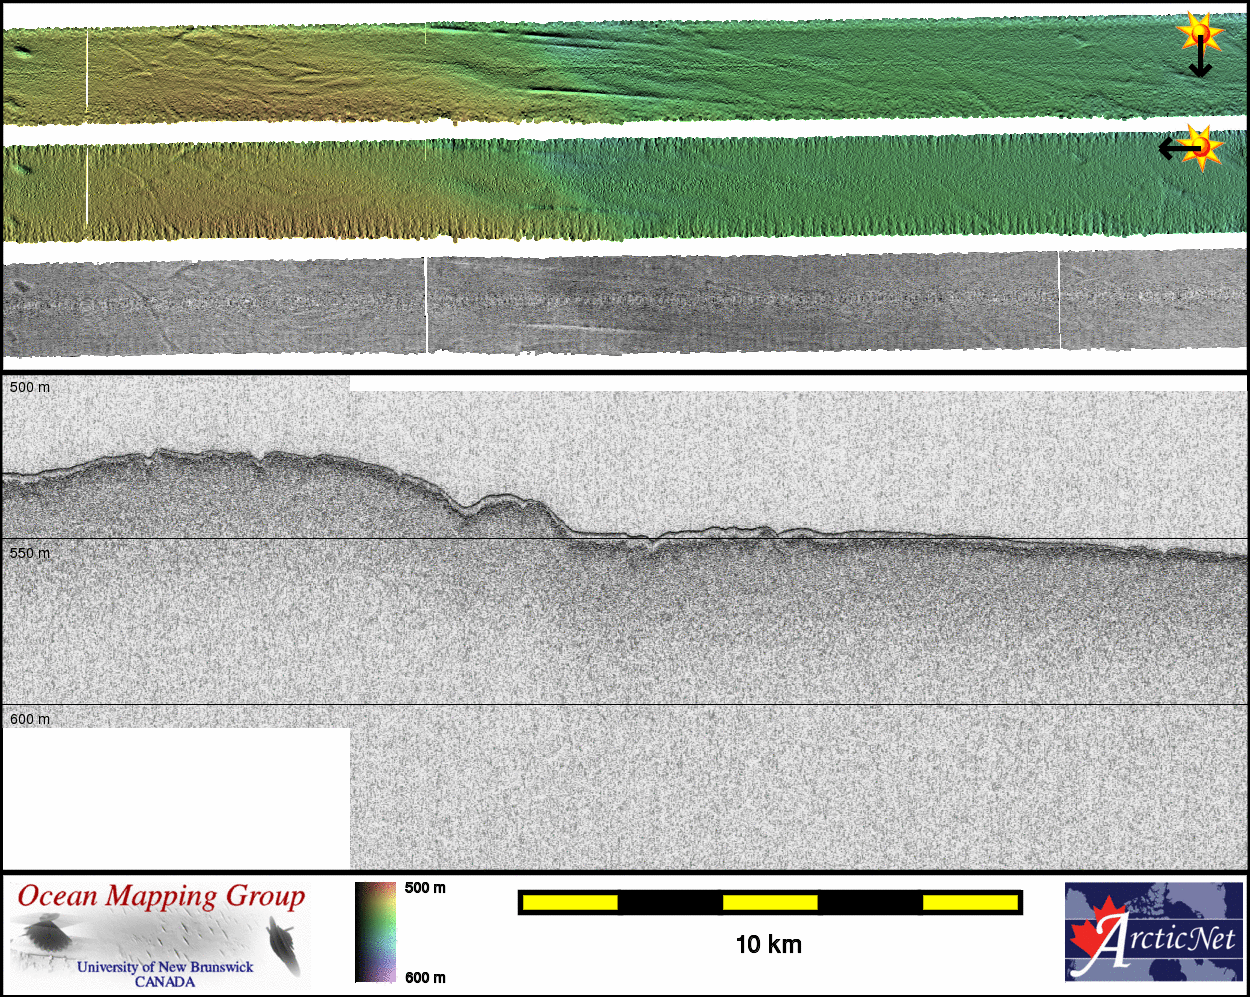1250x997 pixels.
Task: Click the 550 m depth line label
Action: pyautogui.click(x=30, y=553)
